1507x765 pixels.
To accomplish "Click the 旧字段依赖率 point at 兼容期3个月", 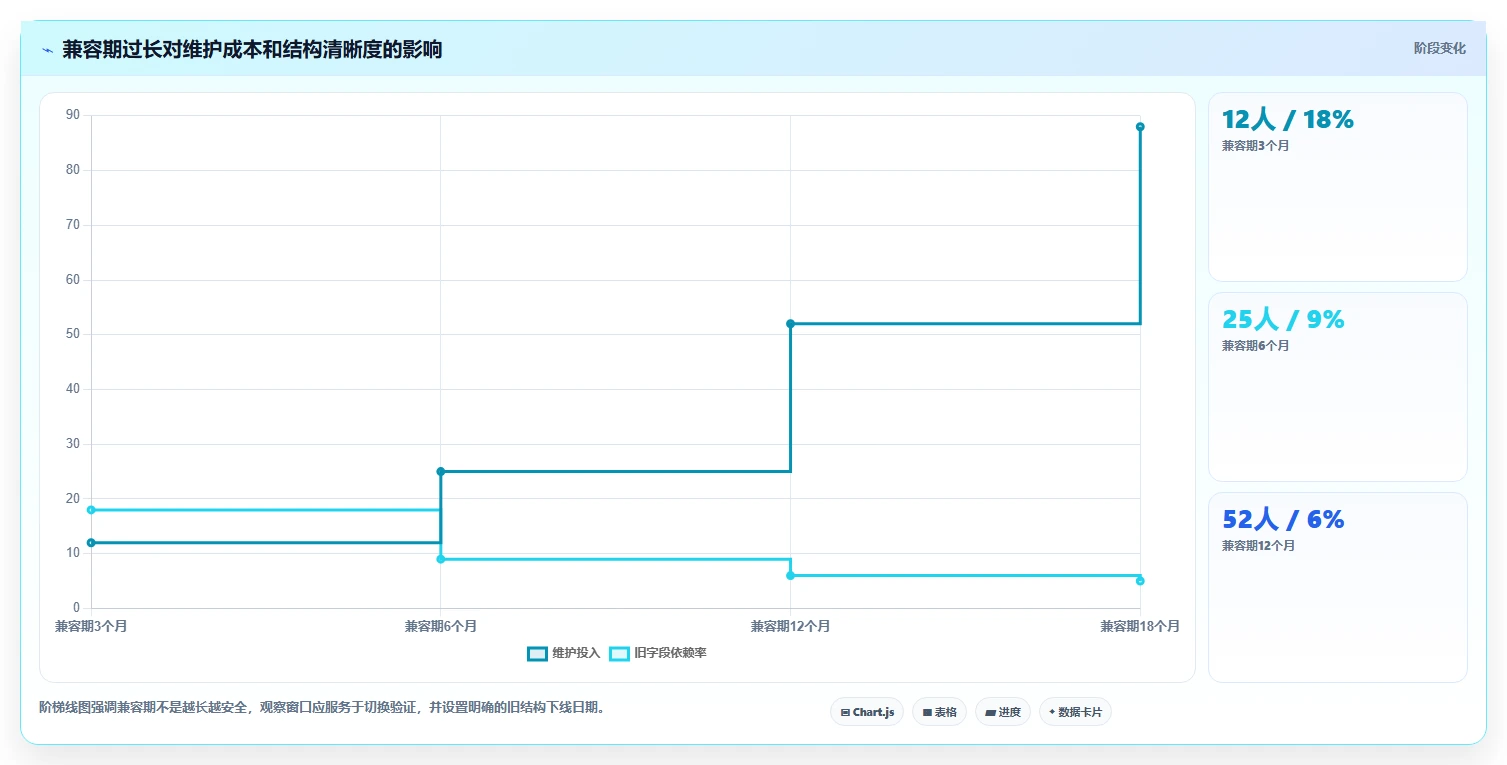I will [91, 510].
